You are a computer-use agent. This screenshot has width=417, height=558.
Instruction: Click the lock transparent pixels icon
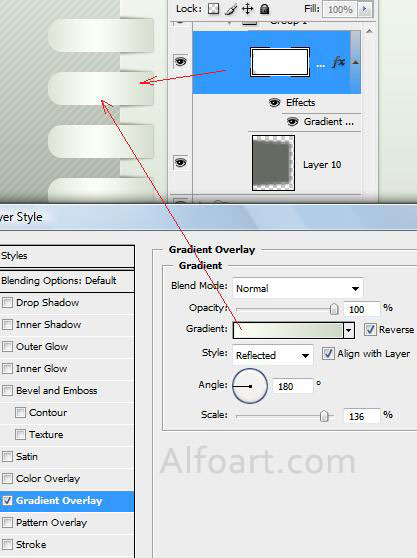(x=213, y=9)
